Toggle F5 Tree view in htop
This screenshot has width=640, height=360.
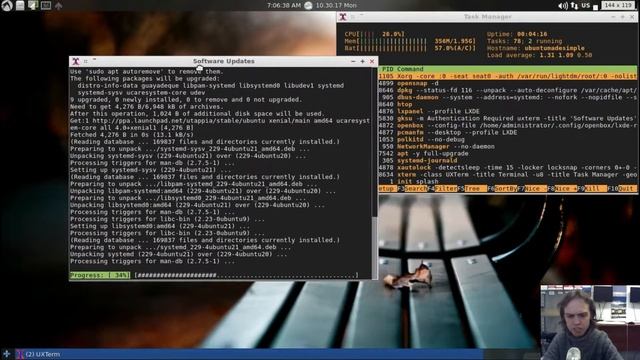pos(472,189)
